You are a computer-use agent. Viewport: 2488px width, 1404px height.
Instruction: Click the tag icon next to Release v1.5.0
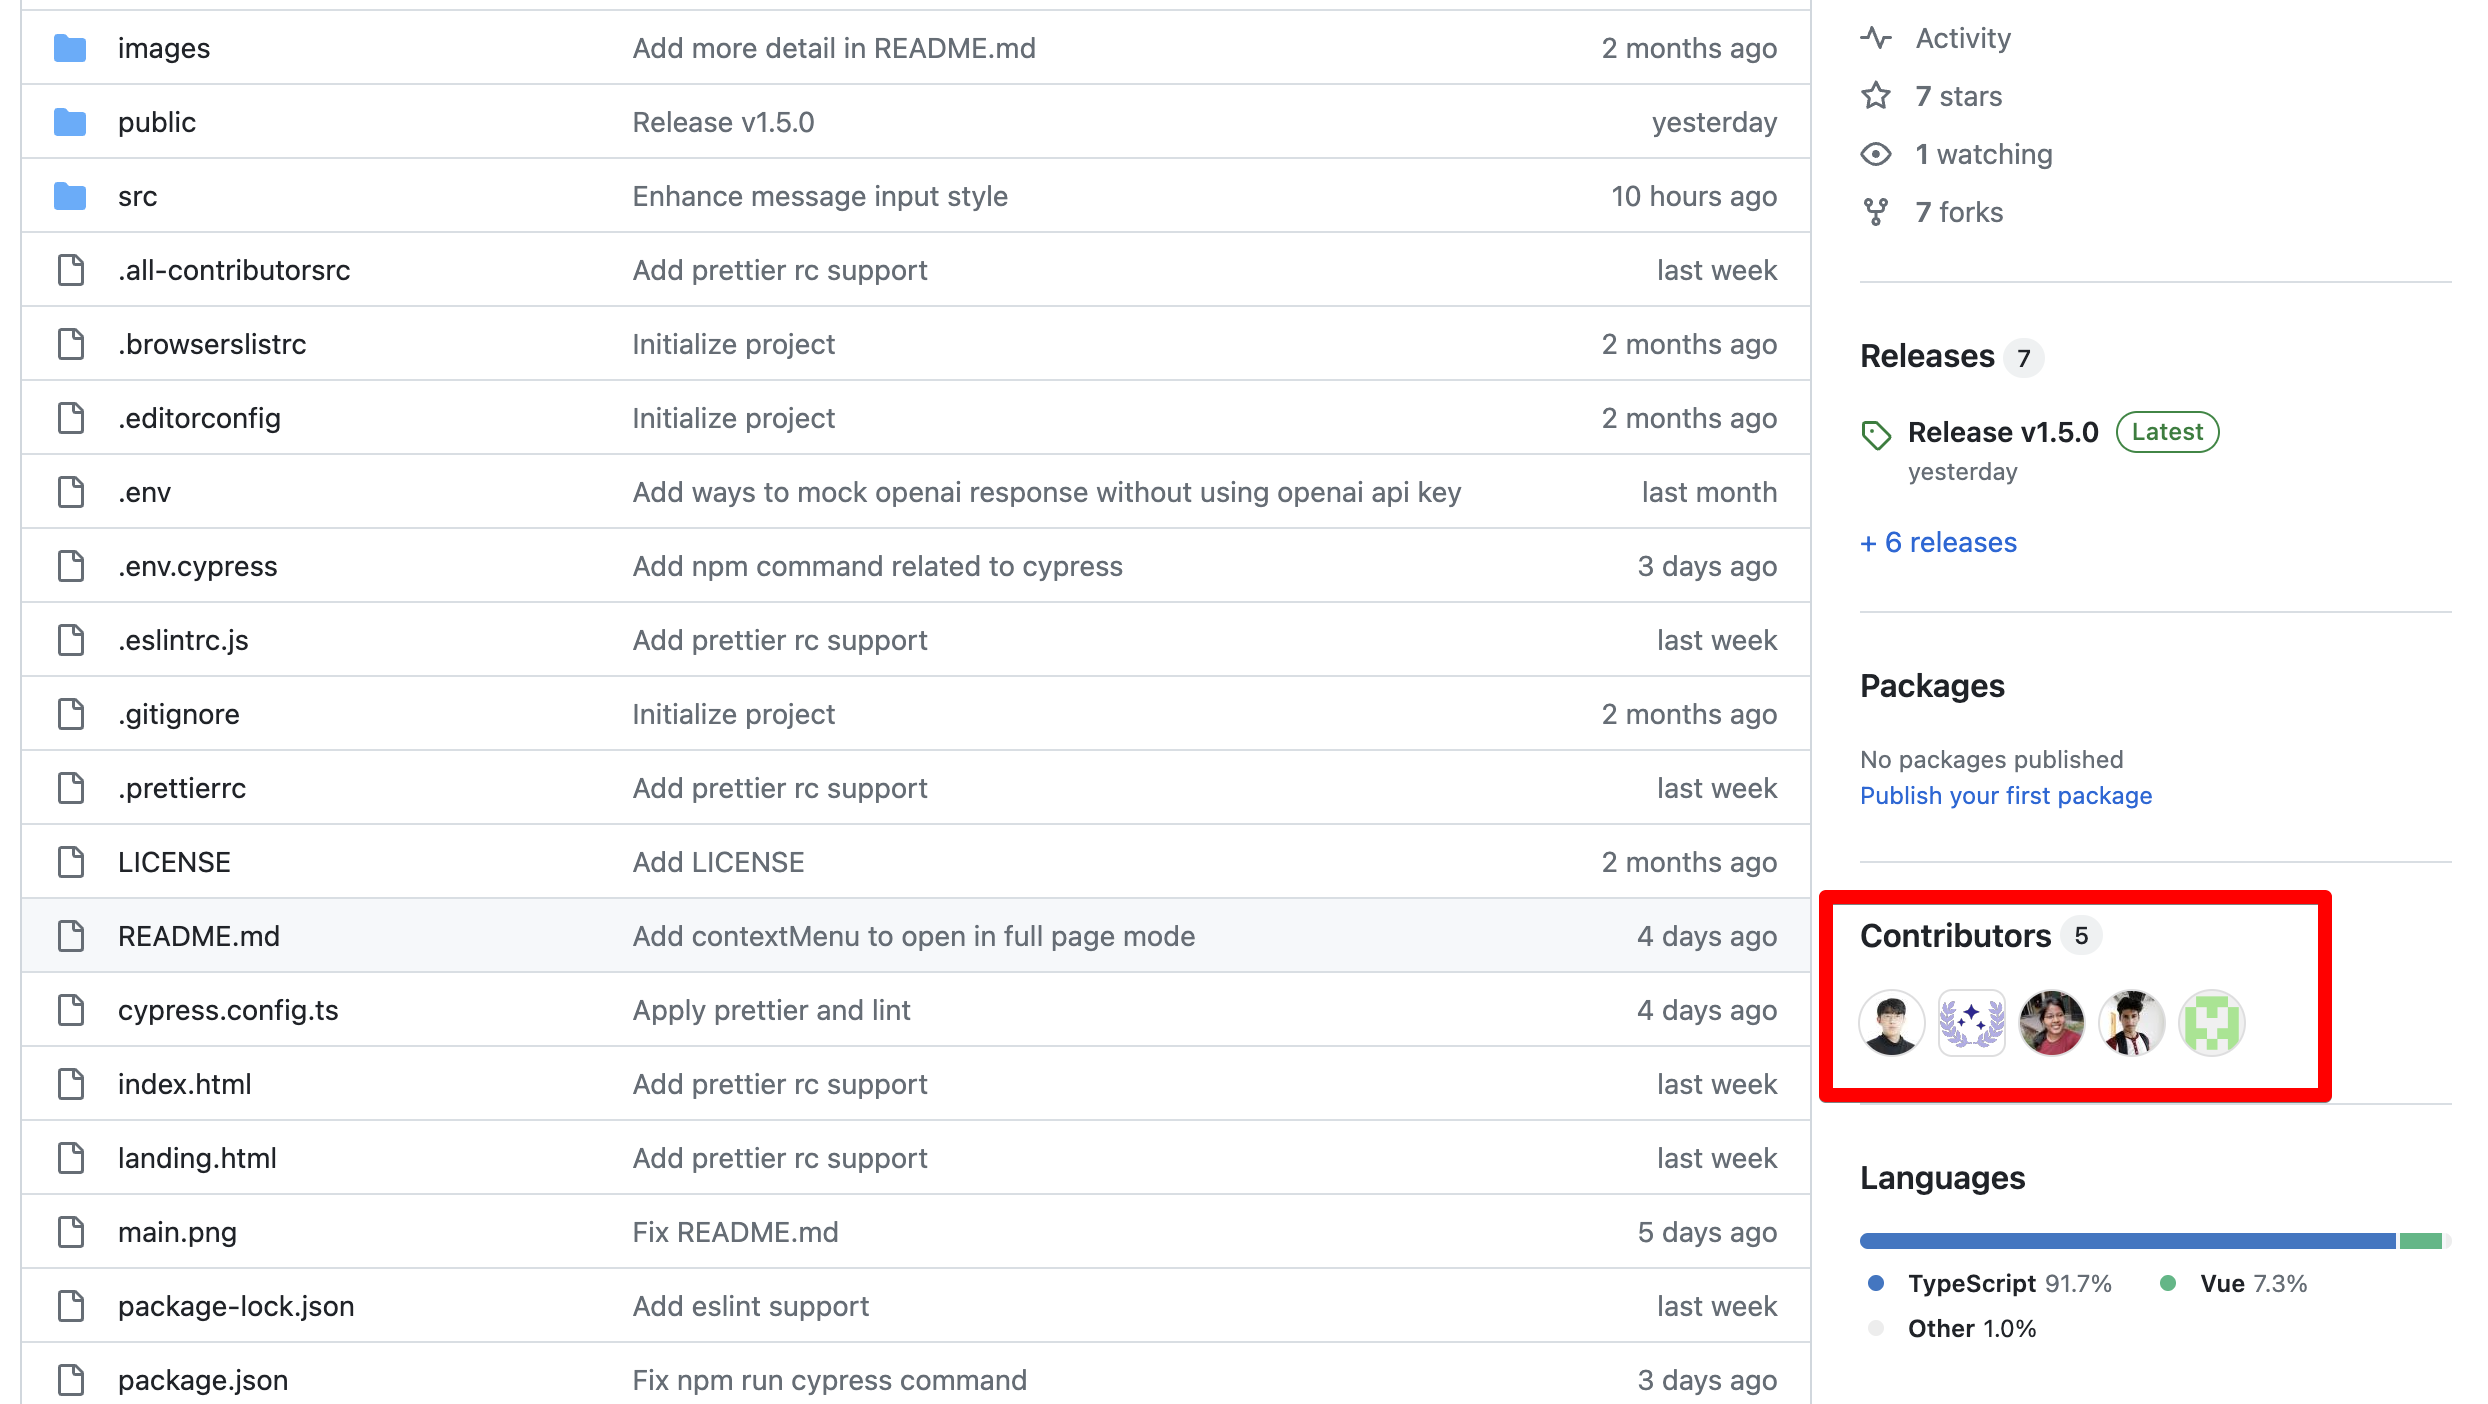tap(1876, 435)
